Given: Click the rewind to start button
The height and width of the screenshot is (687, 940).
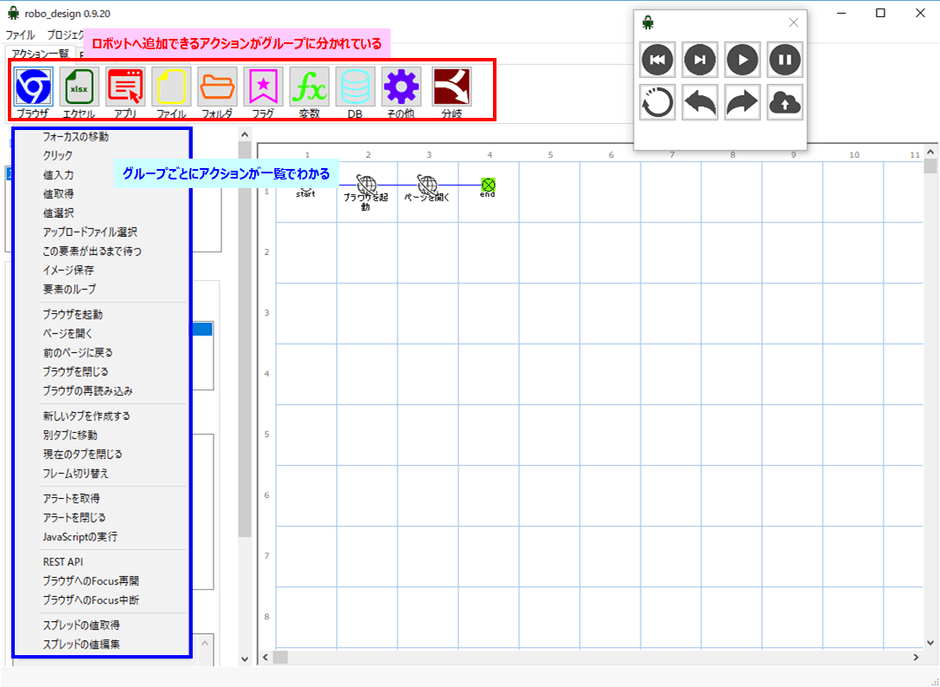Looking at the screenshot, I should click(x=657, y=60).
